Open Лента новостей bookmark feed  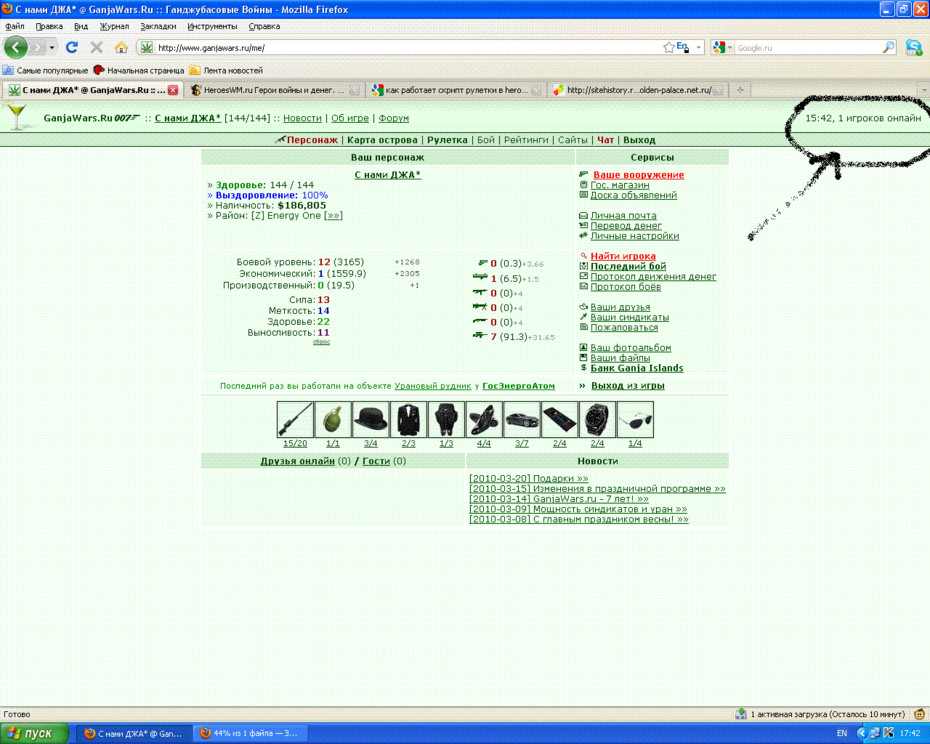(226, 70)
